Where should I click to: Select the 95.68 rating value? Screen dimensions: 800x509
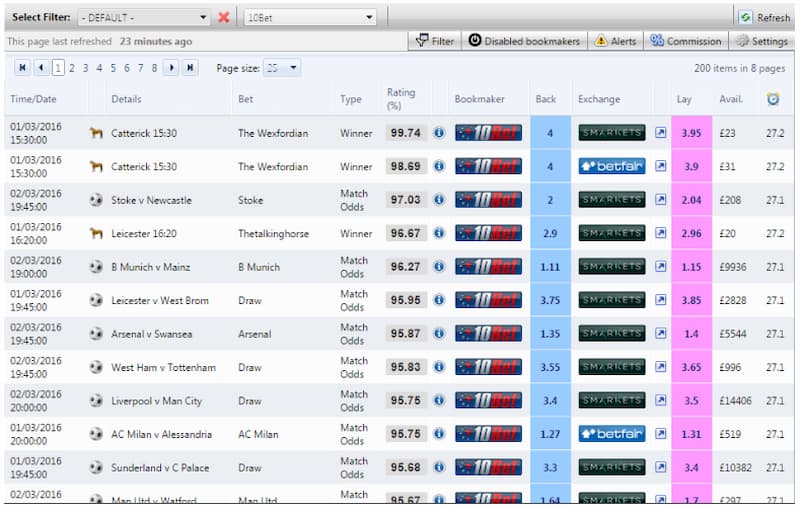(406, 467)
